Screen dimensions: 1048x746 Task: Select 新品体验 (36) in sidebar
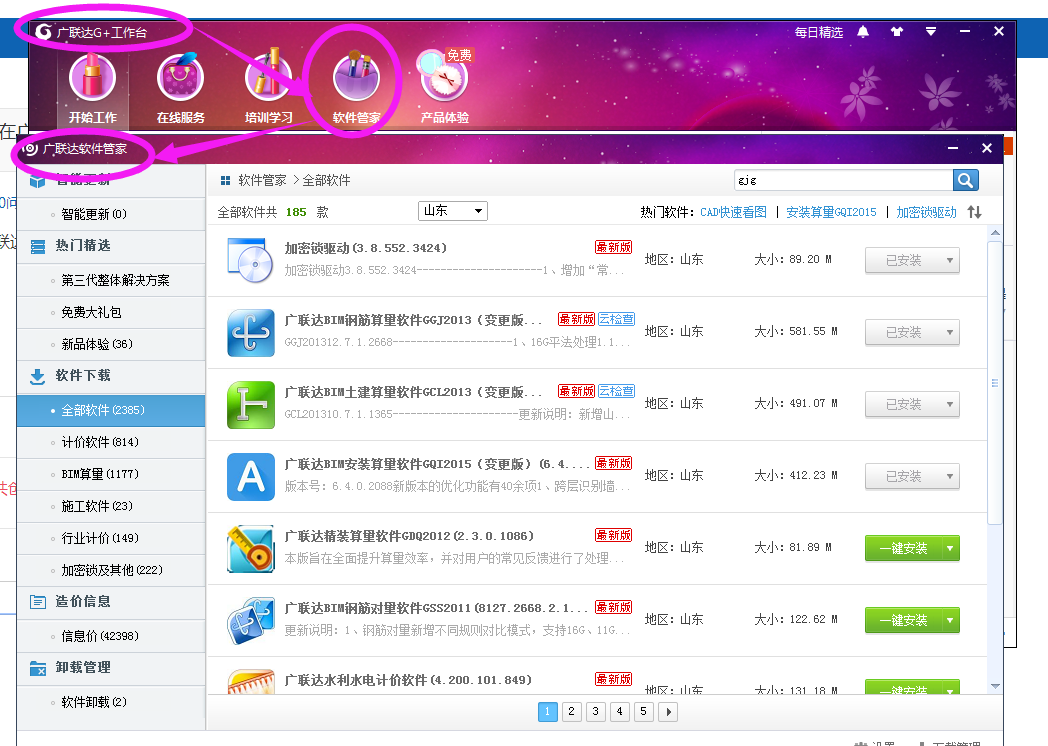pos(111,344)
